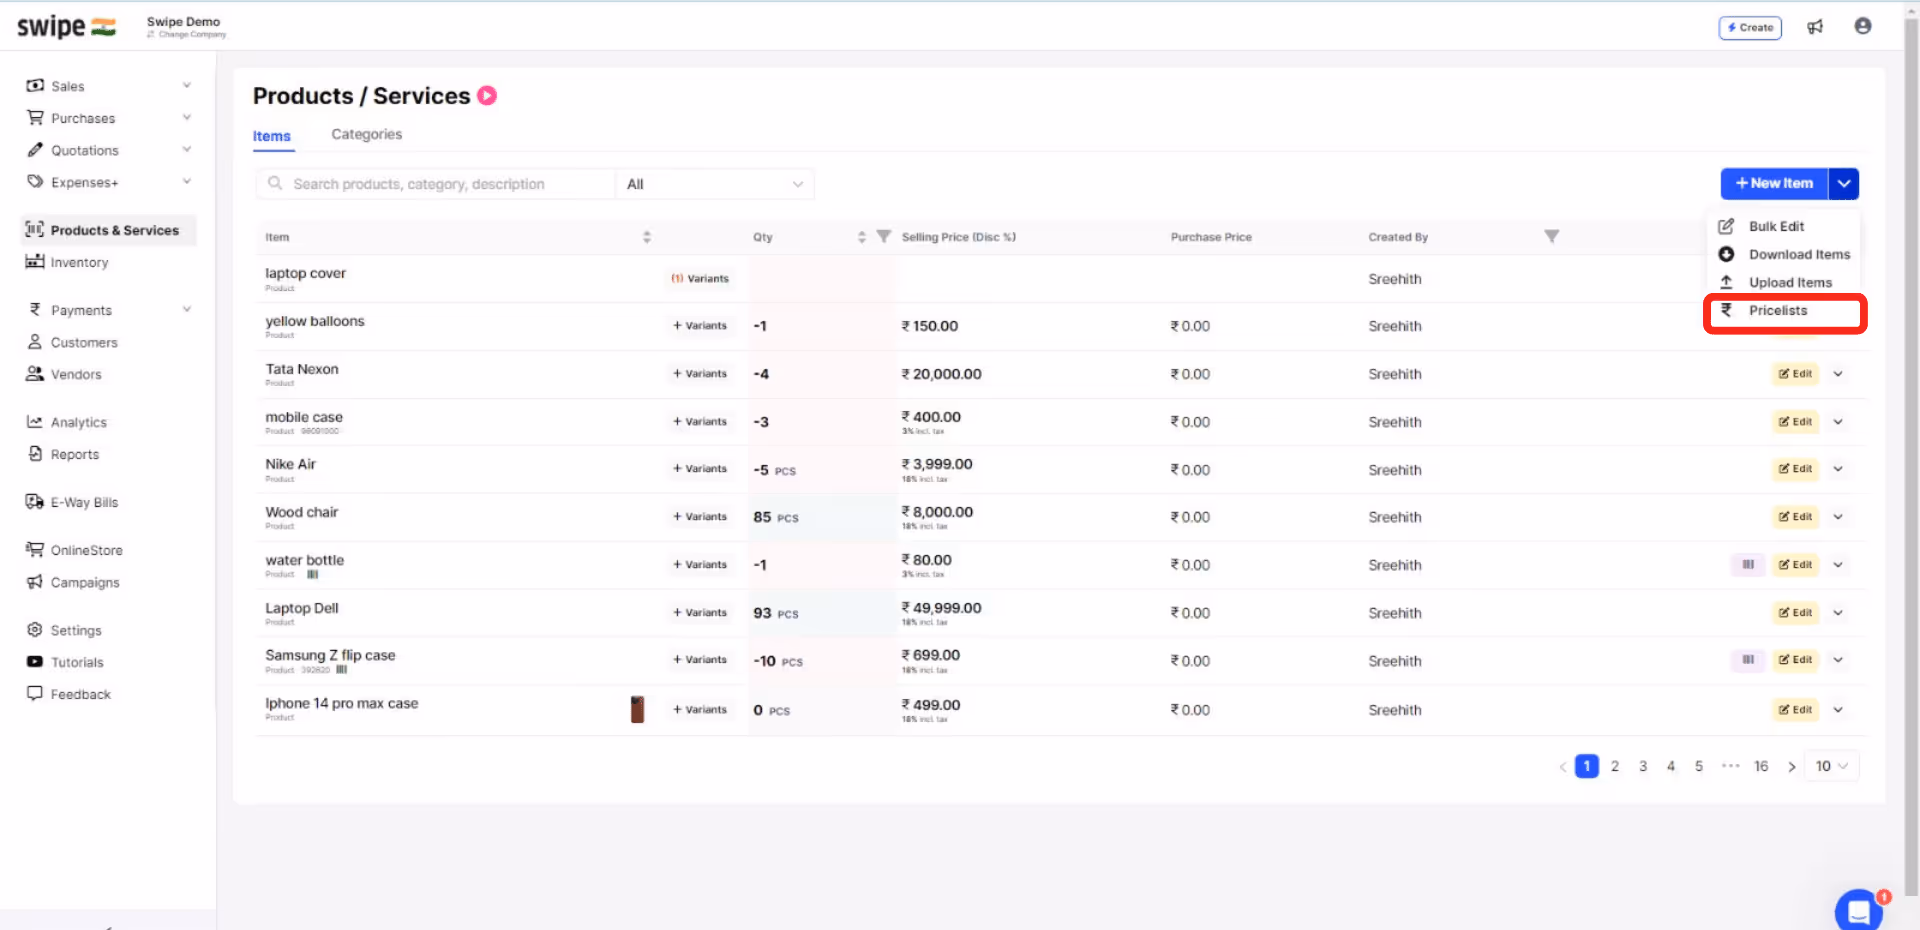This screenshot has height=930, width=1920.
Task: Open the chat support bubble icon
Action: click(1858, 910)
